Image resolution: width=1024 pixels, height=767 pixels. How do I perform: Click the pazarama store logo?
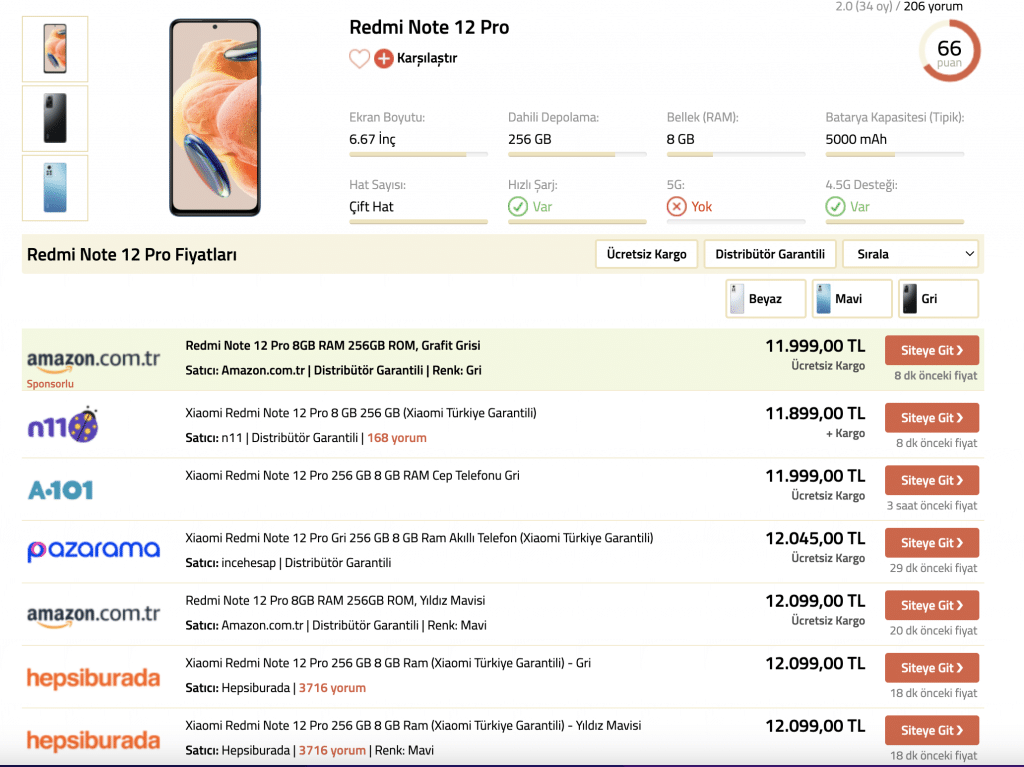93,550
